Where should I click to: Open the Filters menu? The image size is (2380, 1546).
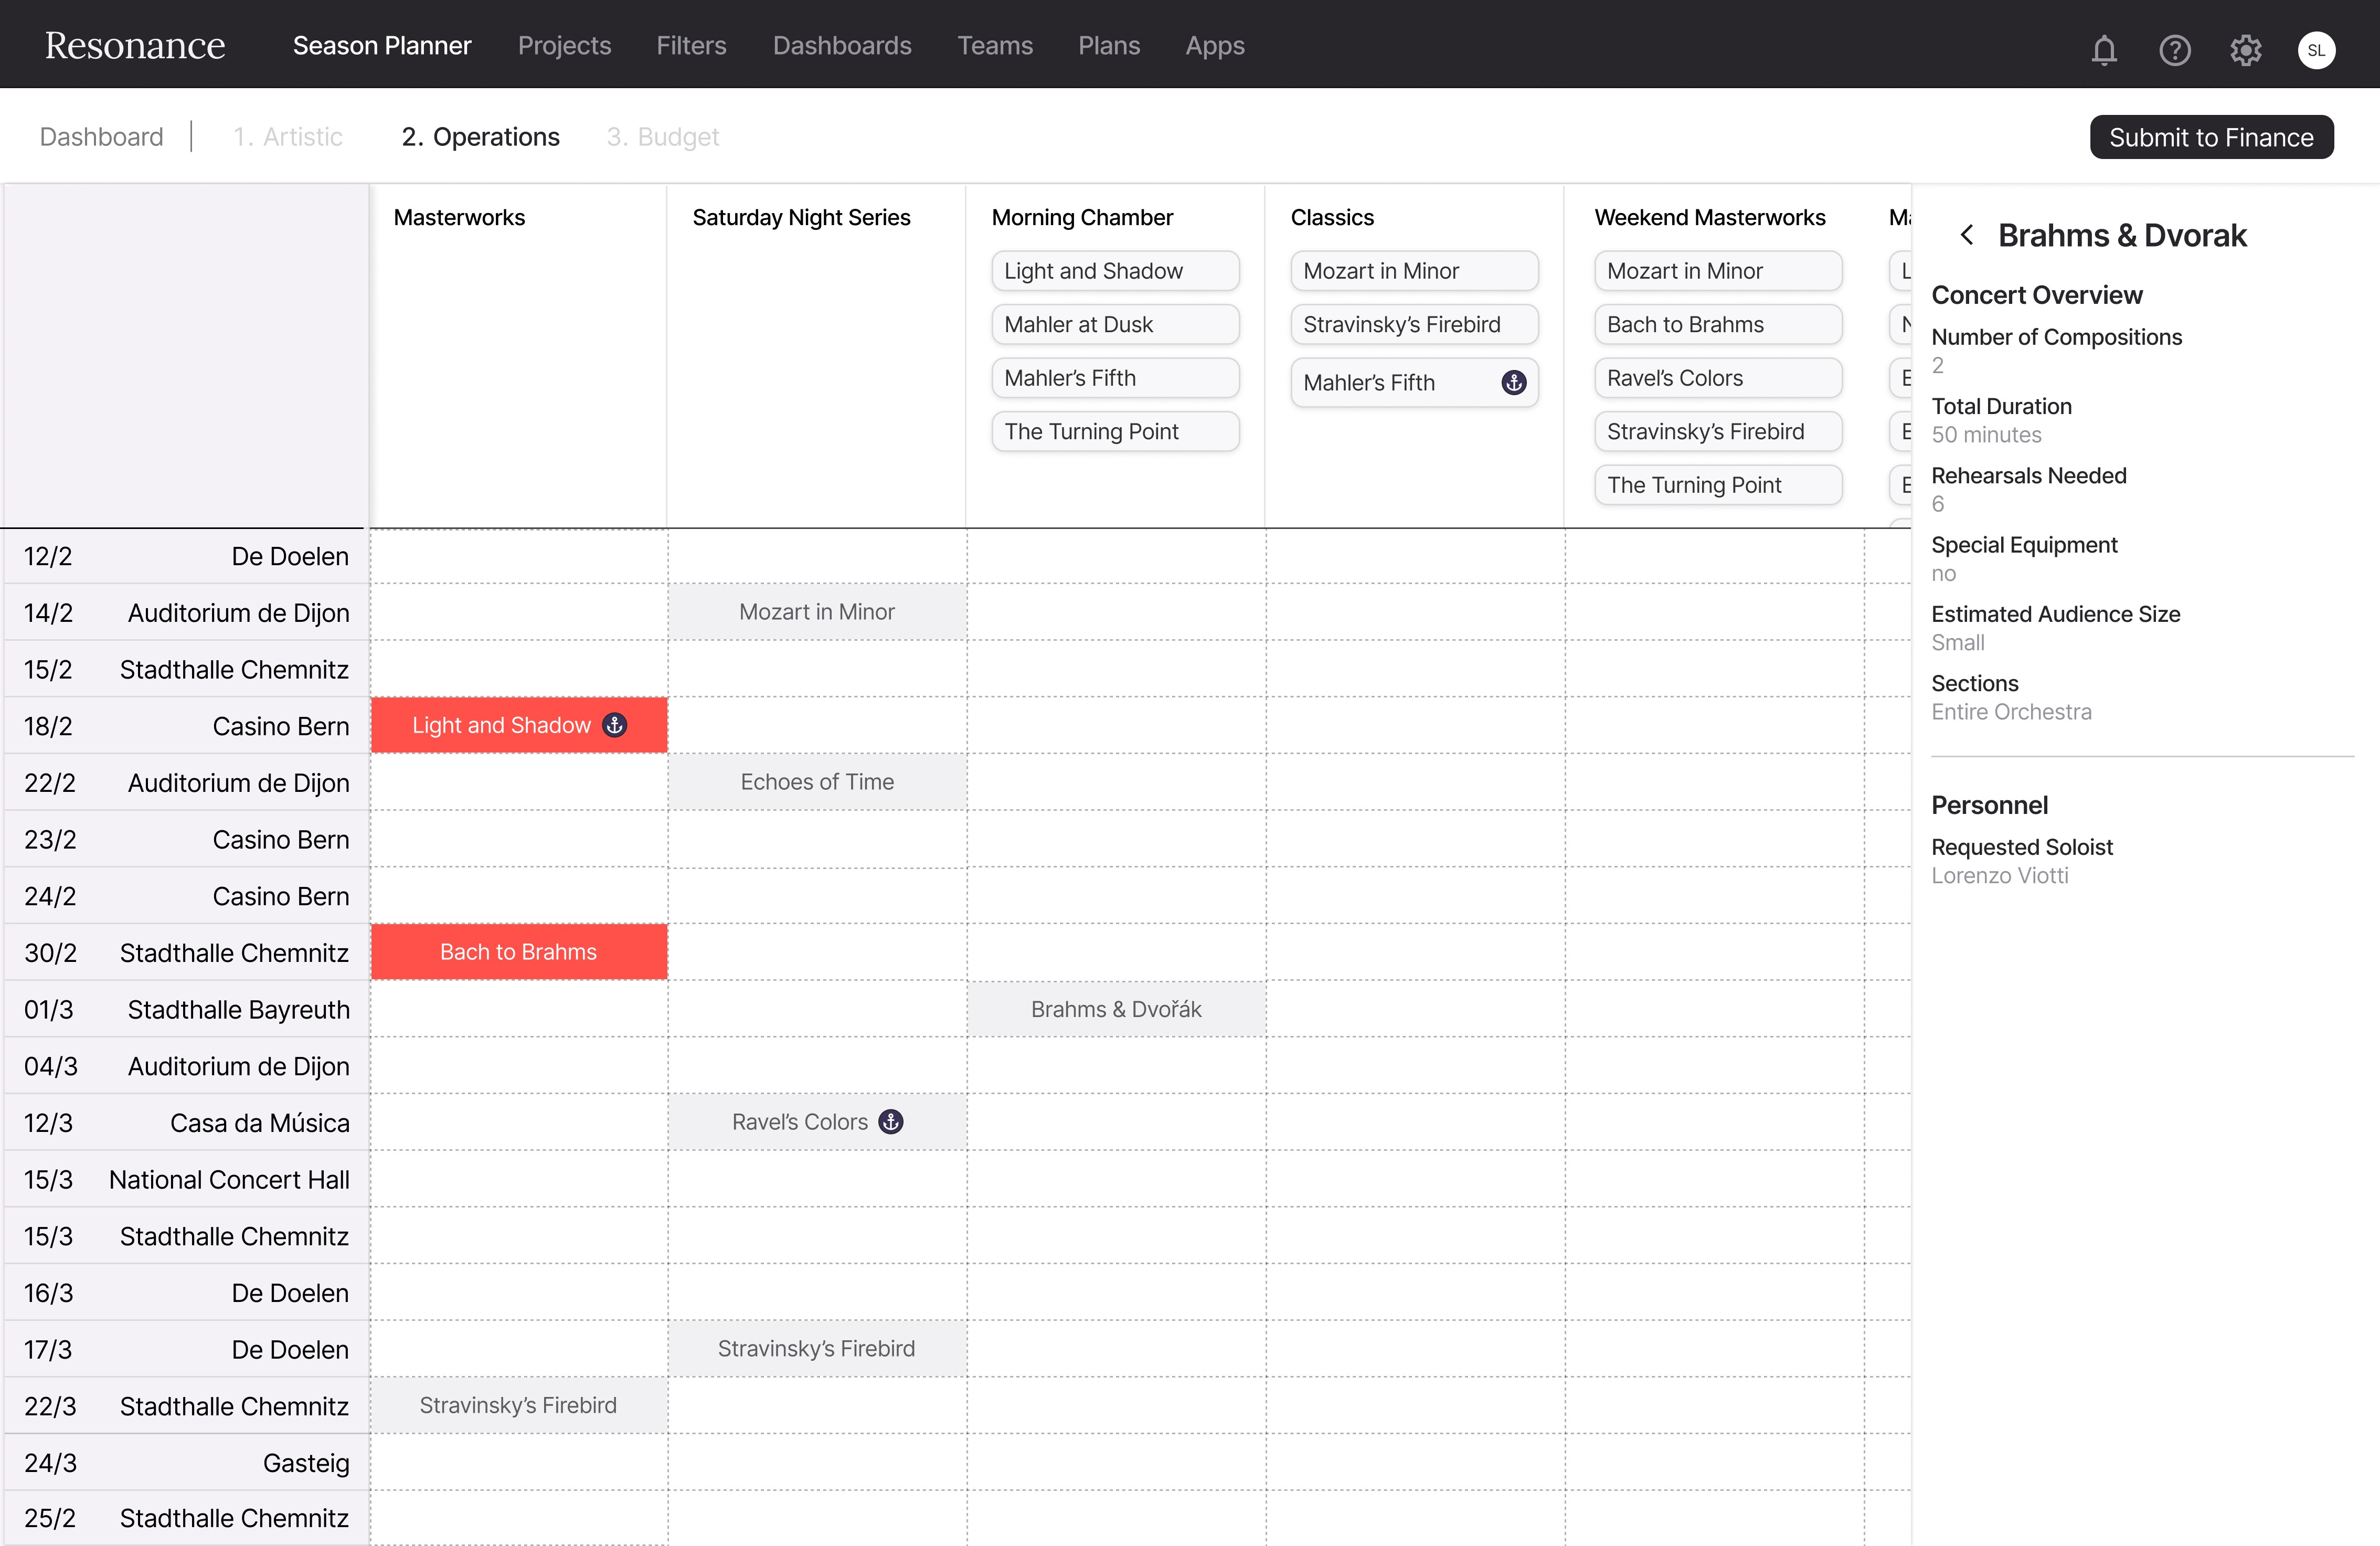click(x=691, y=45)
